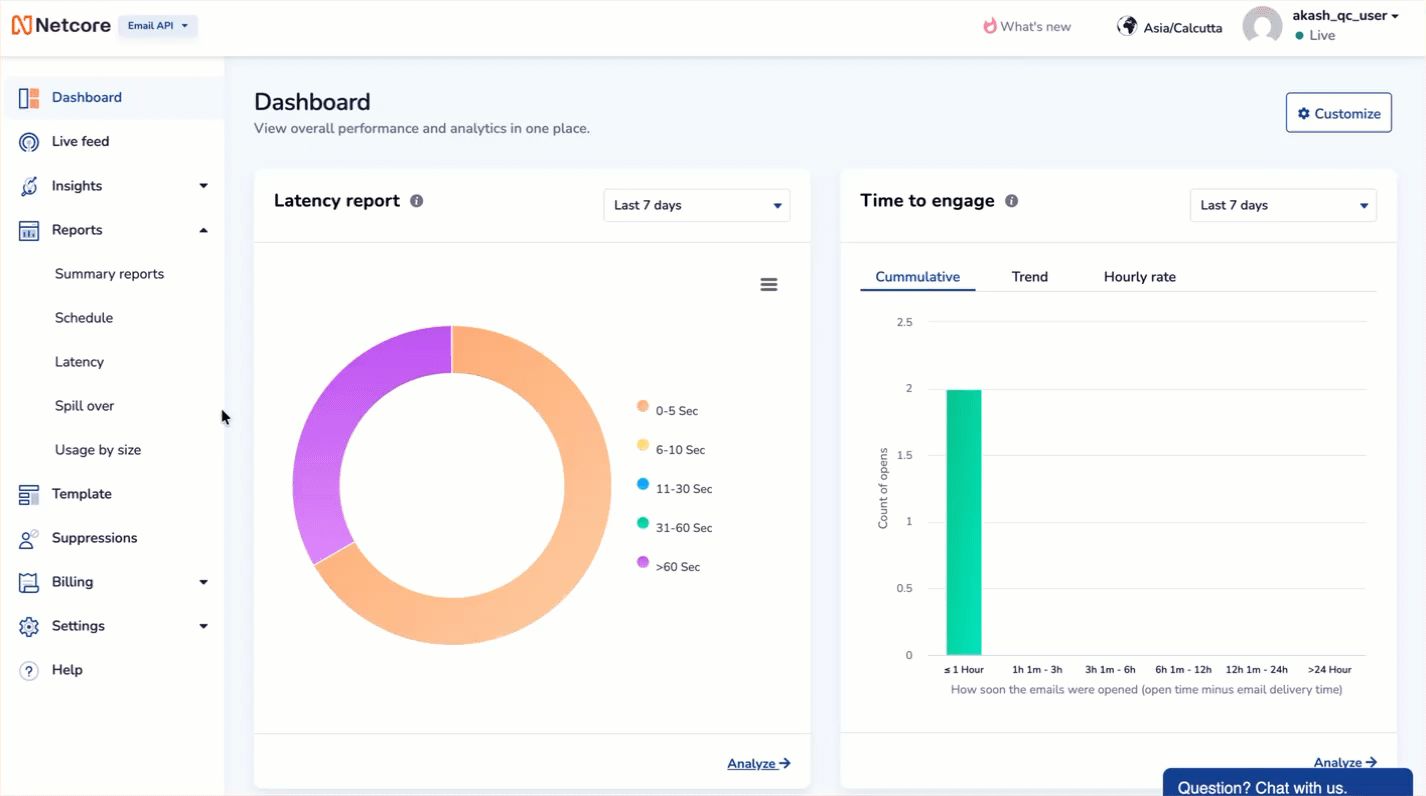Viewport: 1426px width, 796px height.
Task: Click the Live feed radar icon
Action: tap(29, 142)
